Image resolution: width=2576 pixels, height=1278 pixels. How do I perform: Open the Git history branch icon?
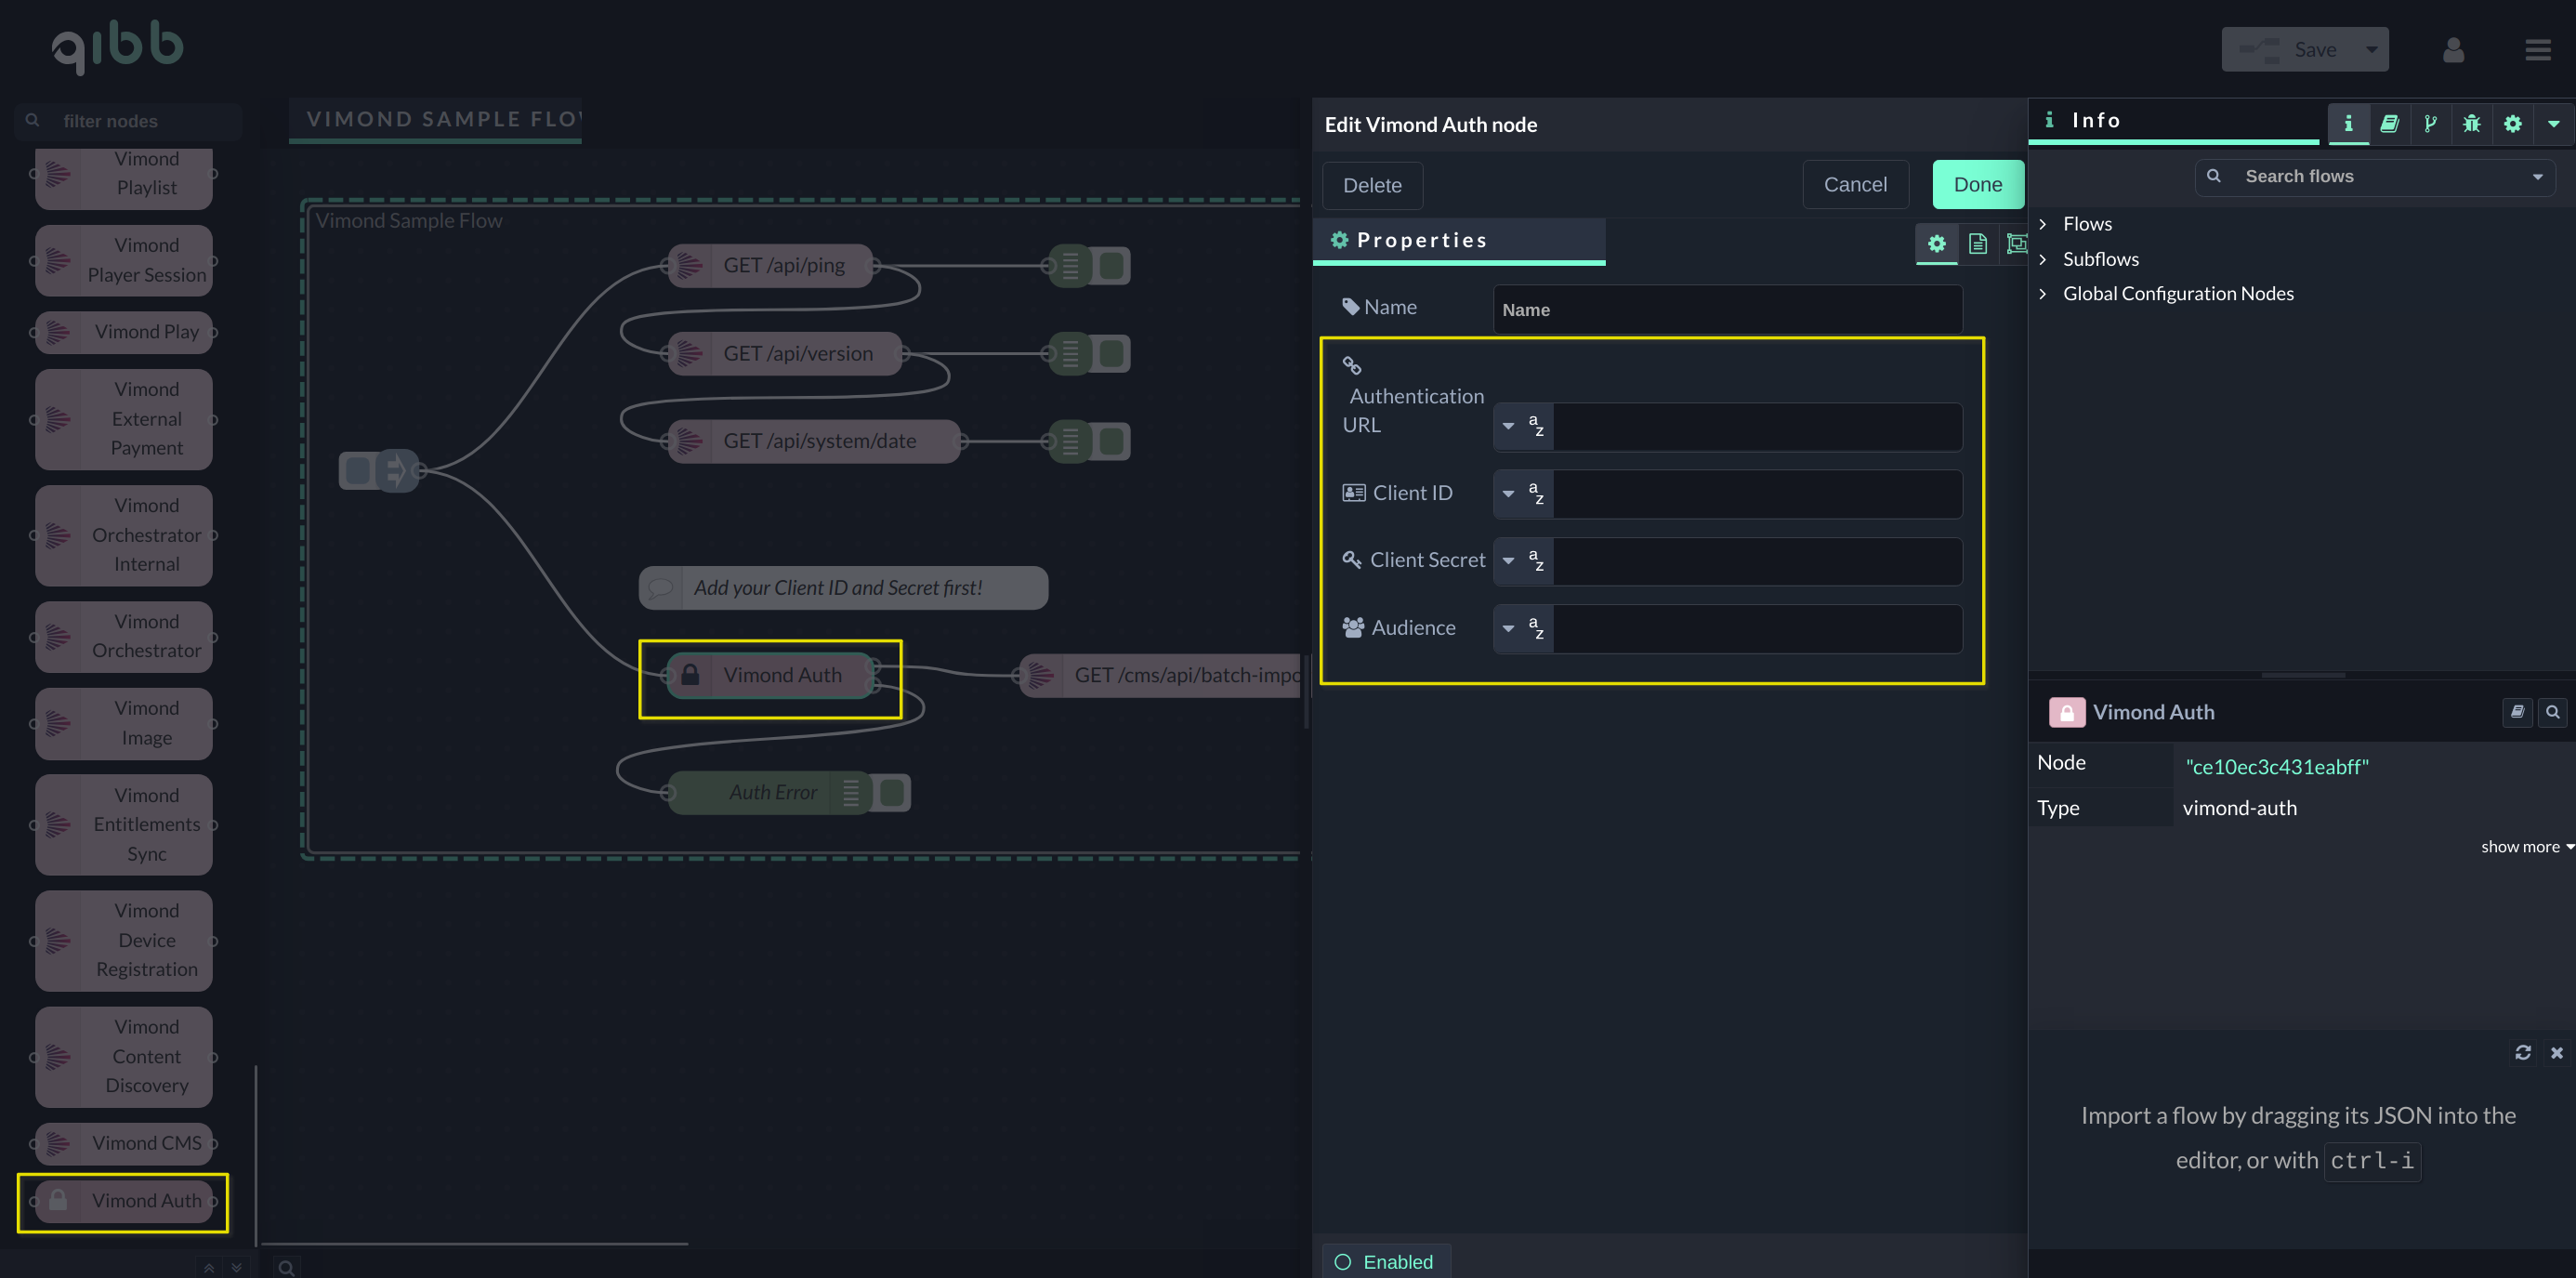(2430, 124)
